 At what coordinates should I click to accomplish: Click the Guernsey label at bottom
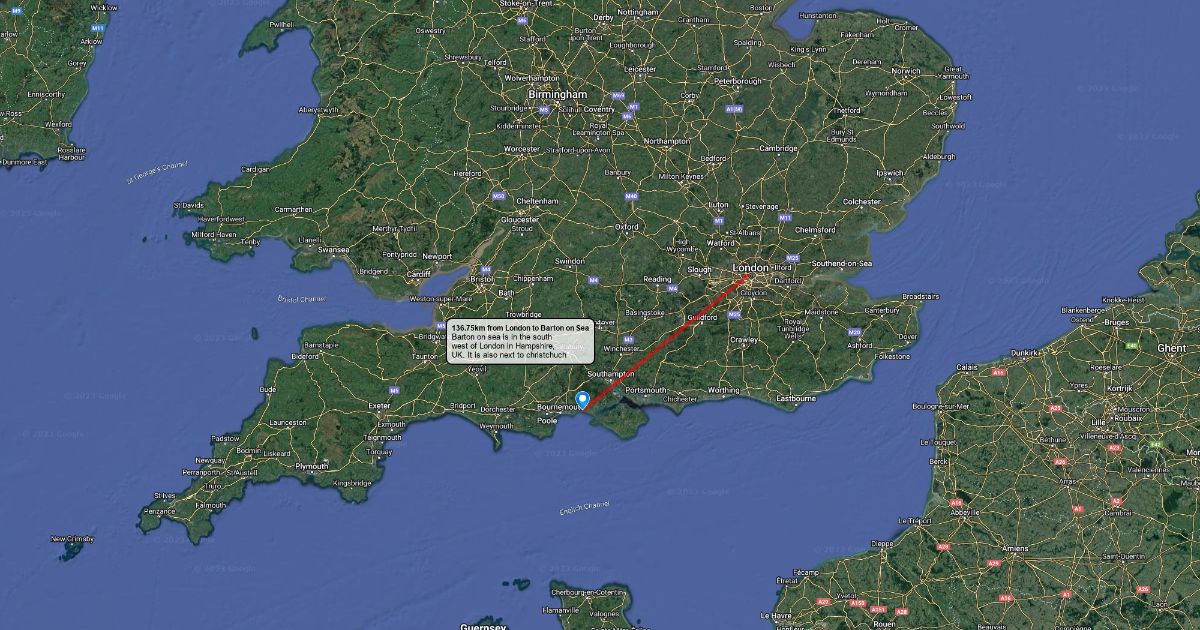(x=483, y=626)
